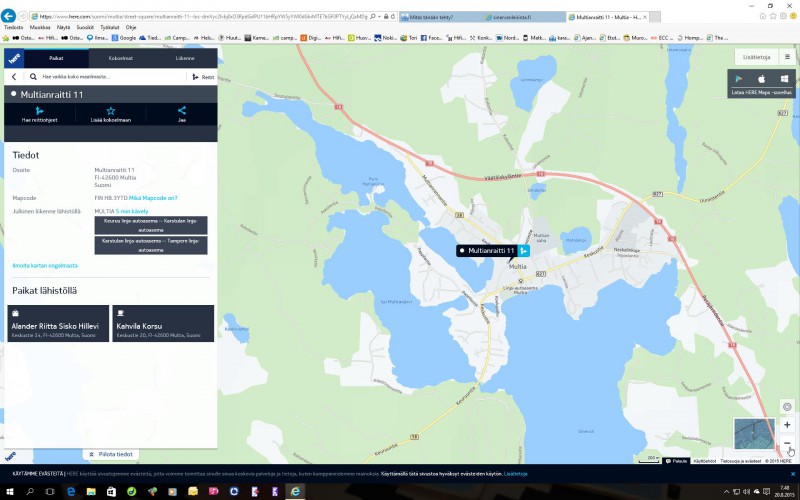Click the Jaa share icon
The width and height of the screenshot is (800, 500).
click(x=182, y=112)
